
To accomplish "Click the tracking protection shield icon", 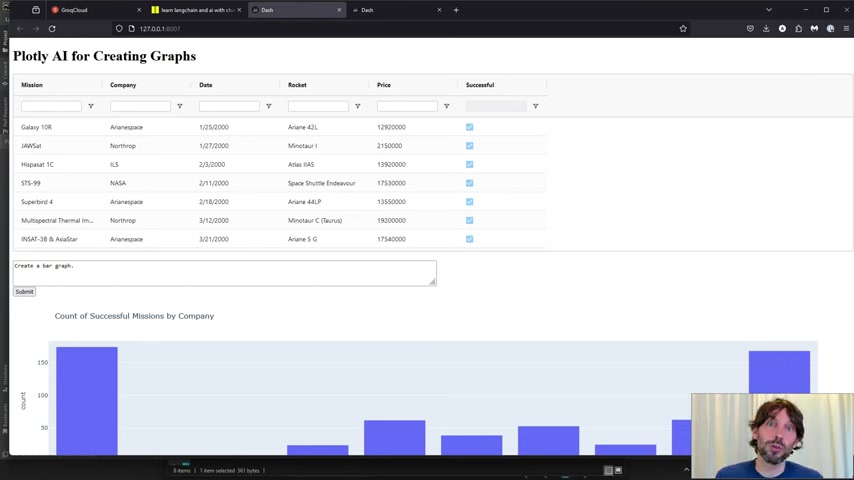I will tap(119, 29).
